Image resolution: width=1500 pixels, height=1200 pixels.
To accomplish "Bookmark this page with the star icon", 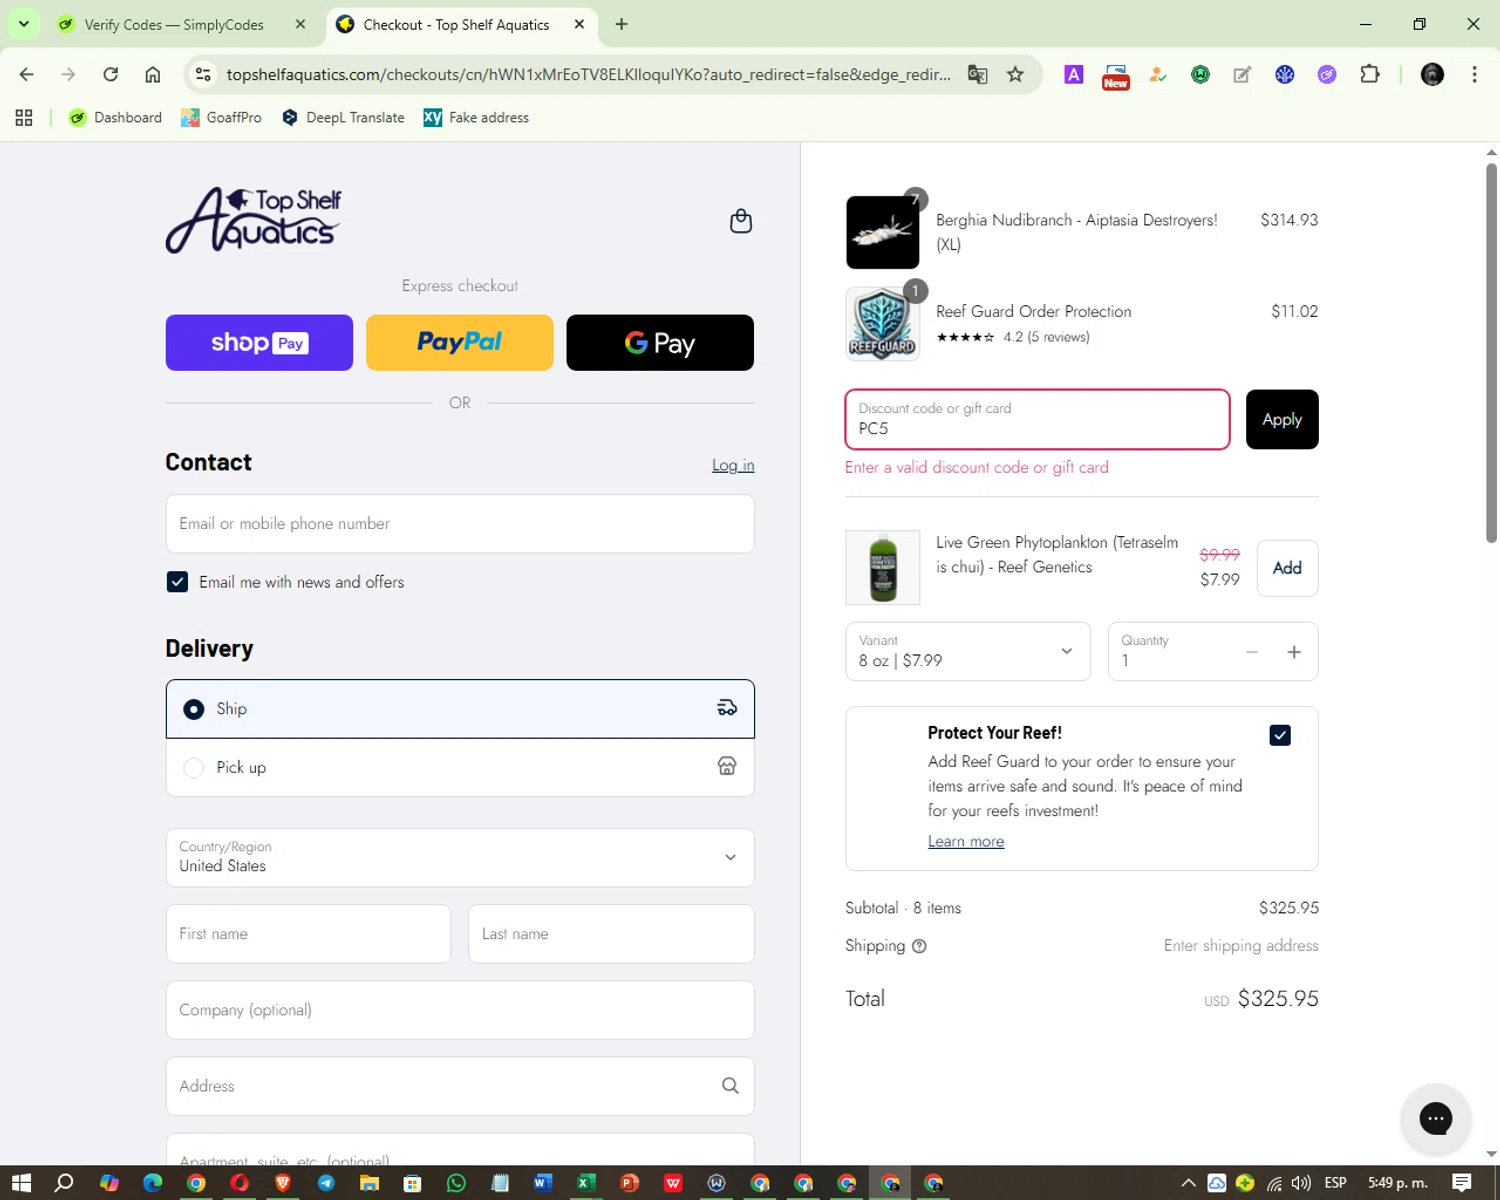I will tap(1015, 74).
